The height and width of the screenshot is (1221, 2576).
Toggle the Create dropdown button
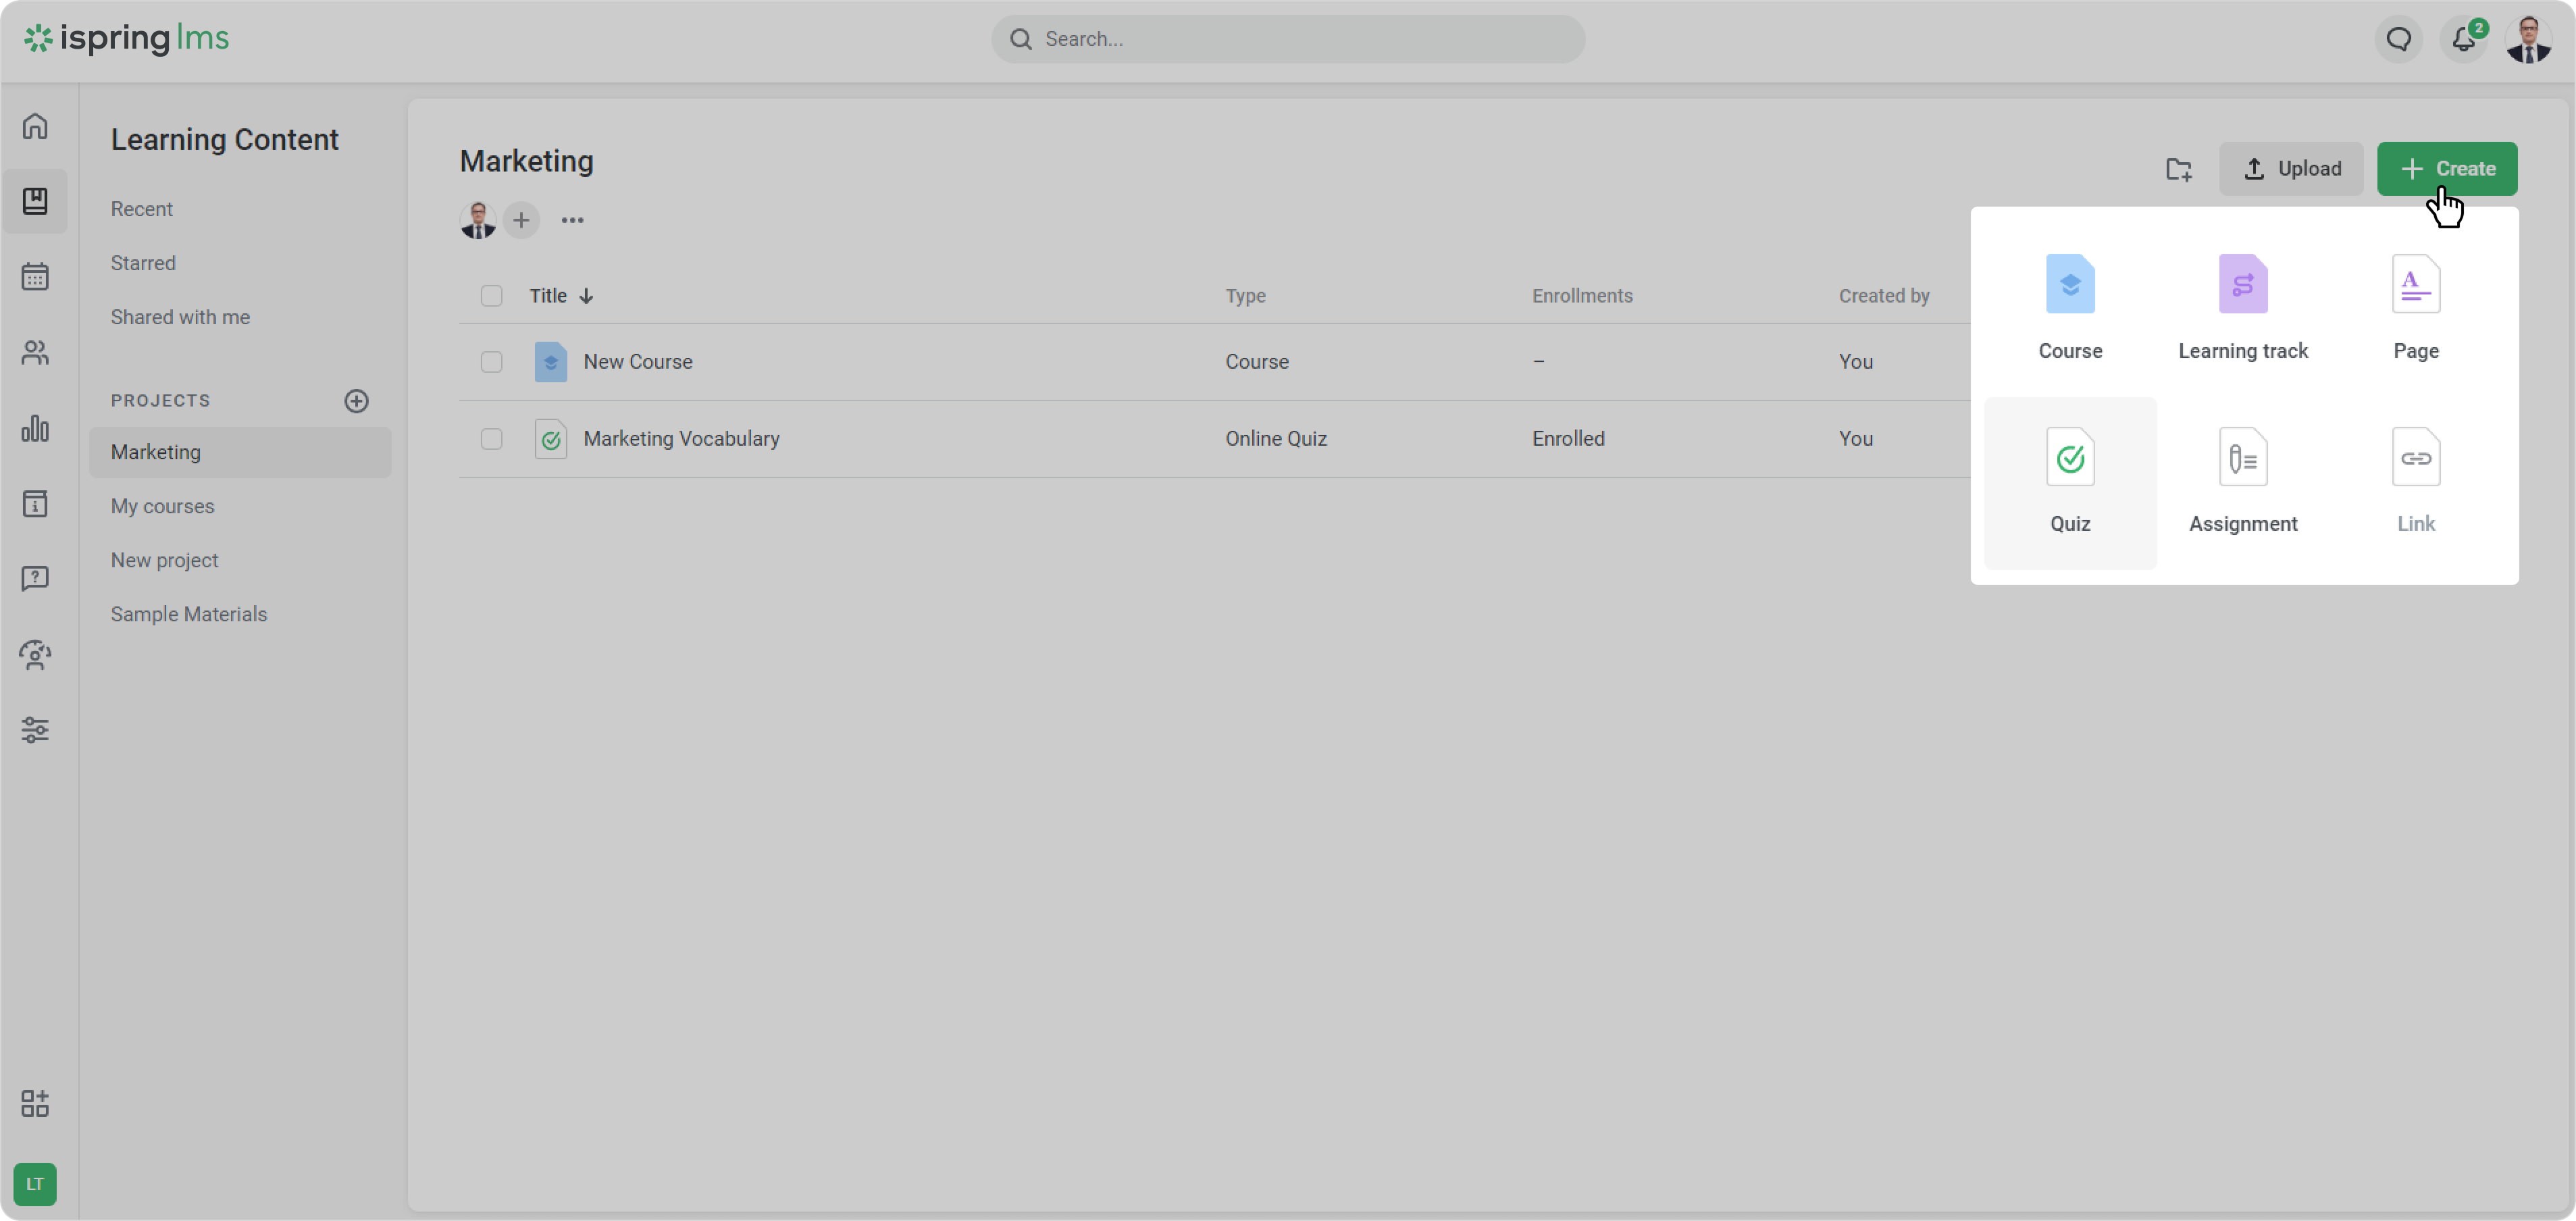[2446, 169]
